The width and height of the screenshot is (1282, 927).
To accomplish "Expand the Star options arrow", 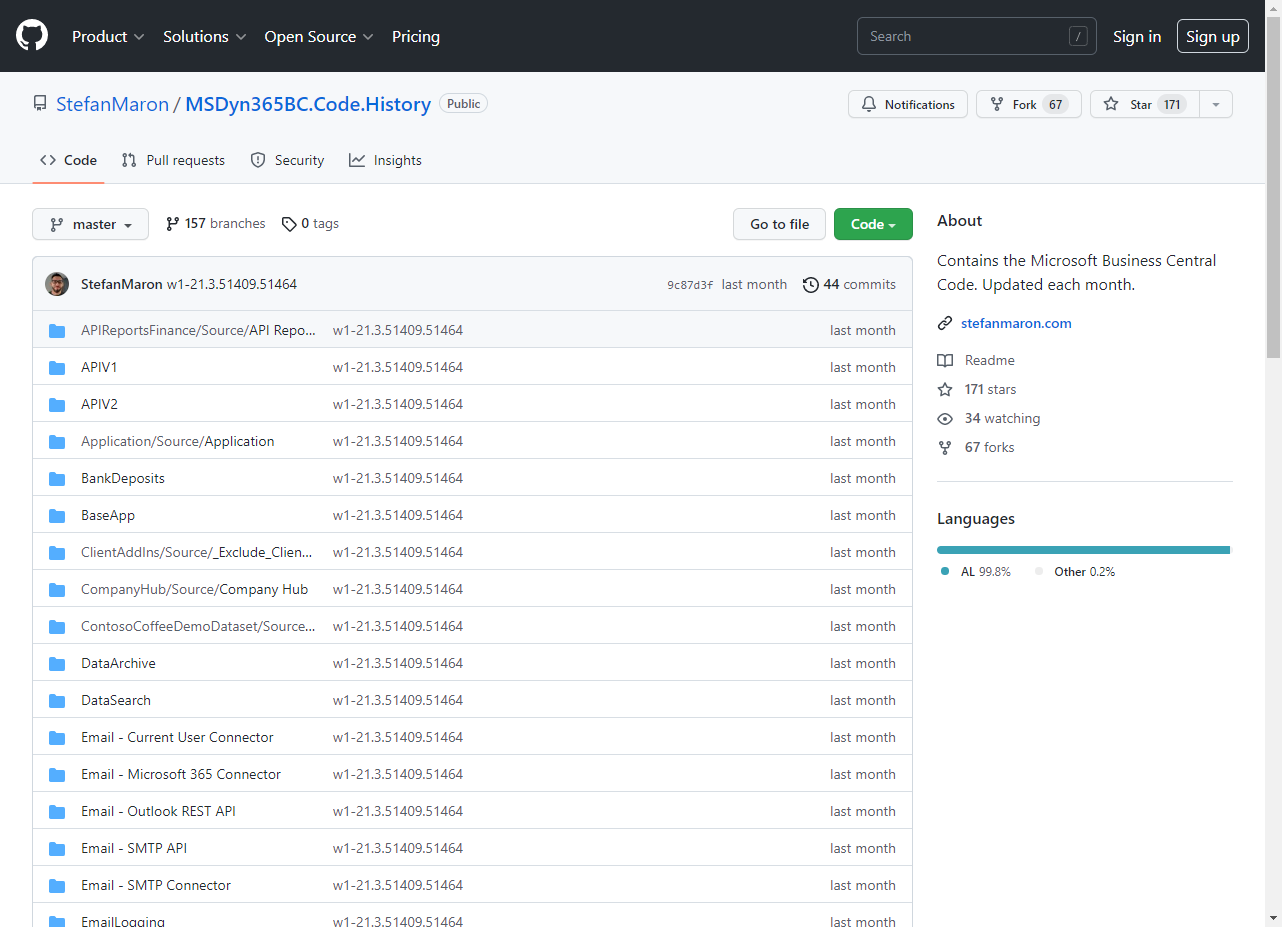I will click(x=1215, y=103).
